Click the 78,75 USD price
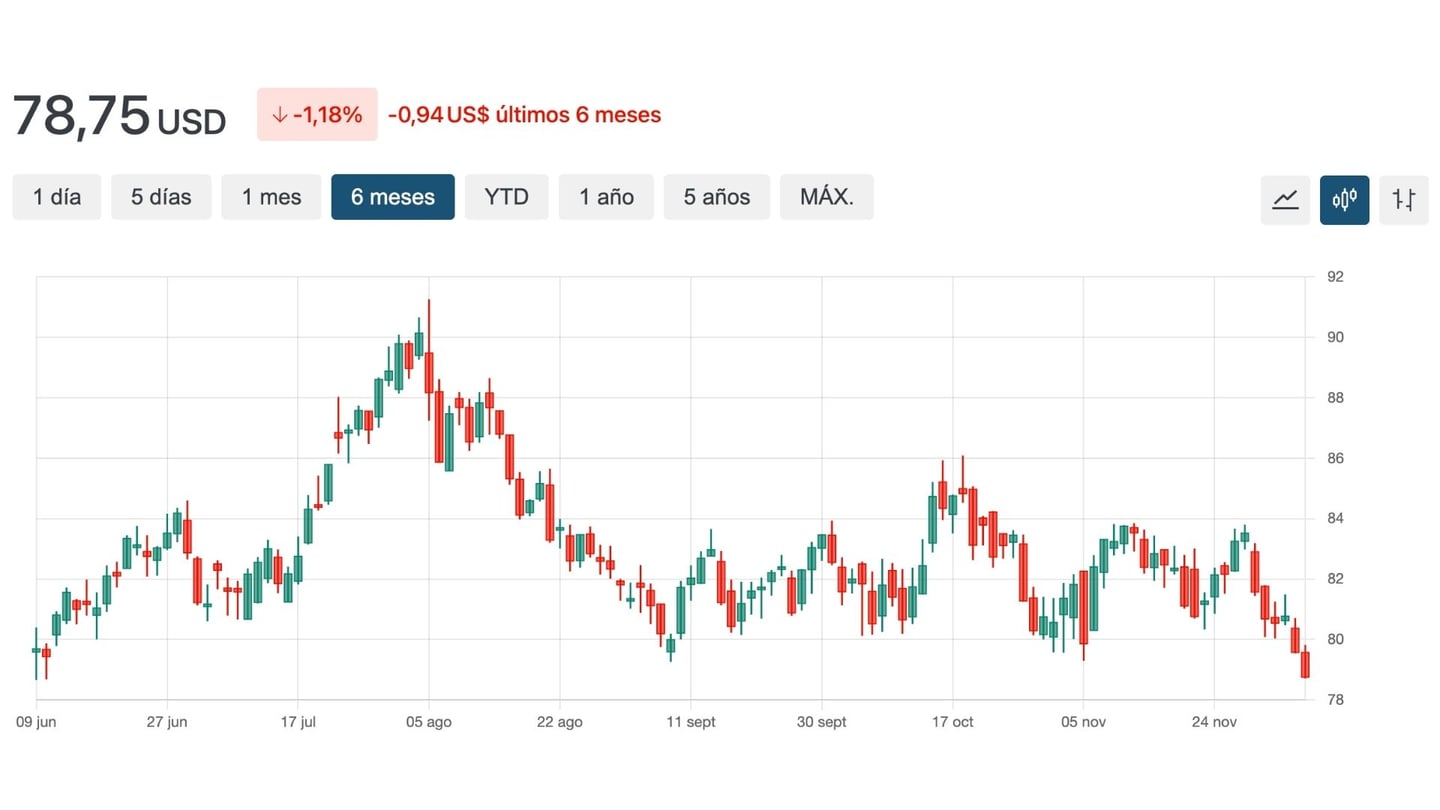1440x810 pixels. click(119, 116)
